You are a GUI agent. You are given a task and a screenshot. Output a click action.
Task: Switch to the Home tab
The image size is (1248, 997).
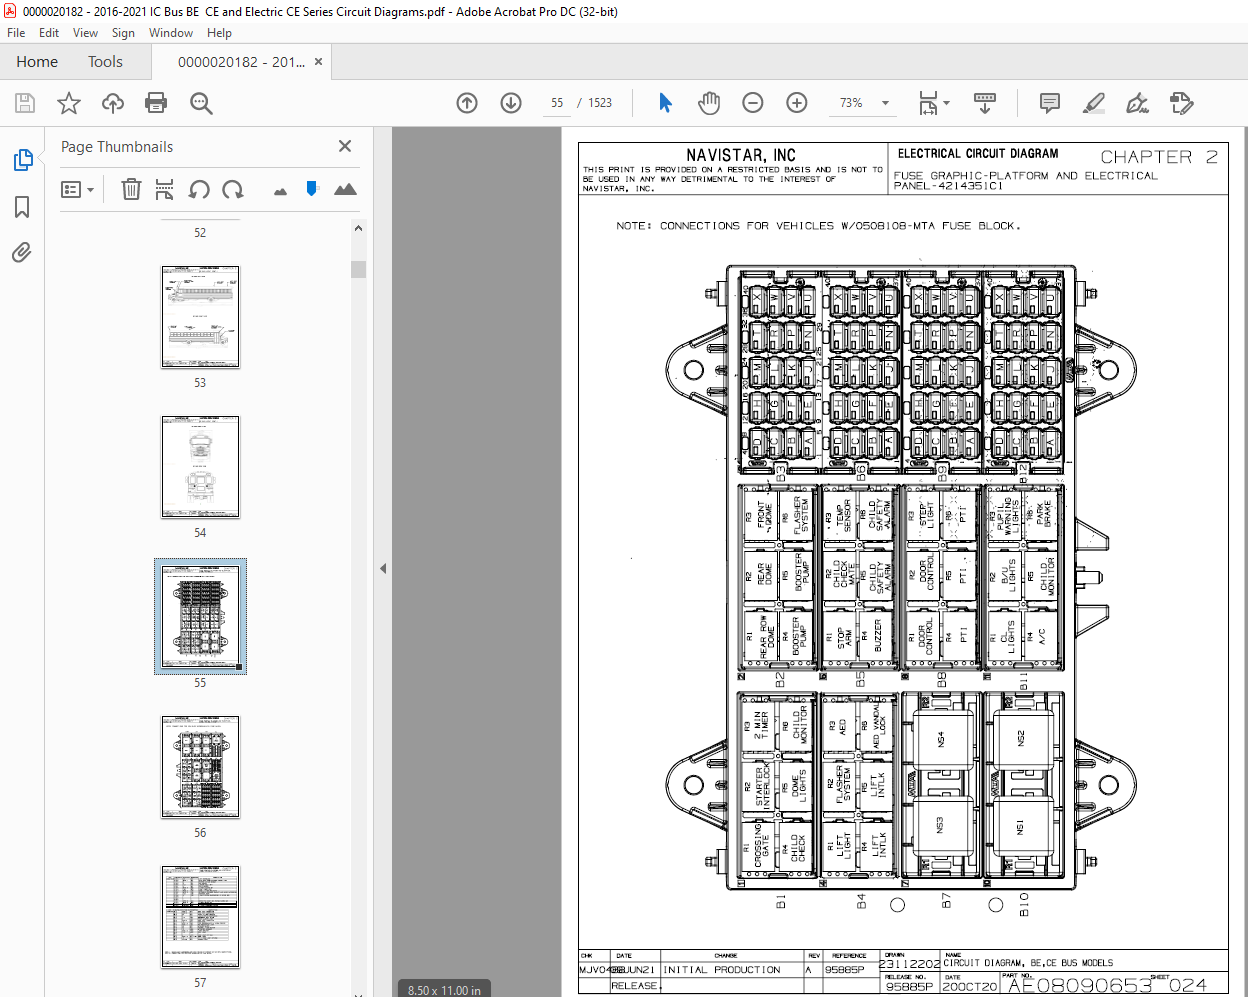pyautogui.click(x=37, y=62)
